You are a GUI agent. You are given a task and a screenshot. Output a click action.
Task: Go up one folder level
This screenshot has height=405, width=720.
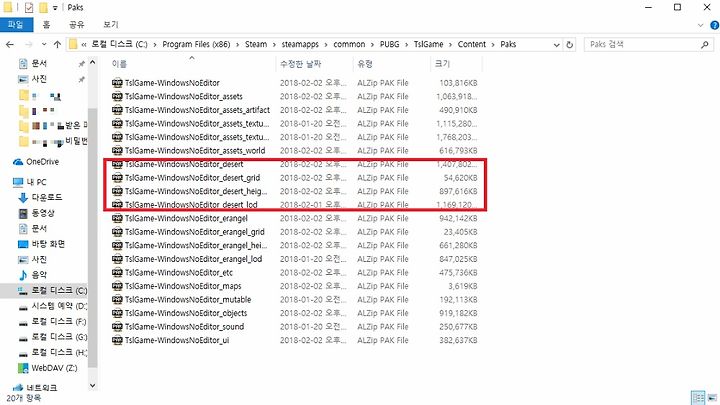[57, 45]
